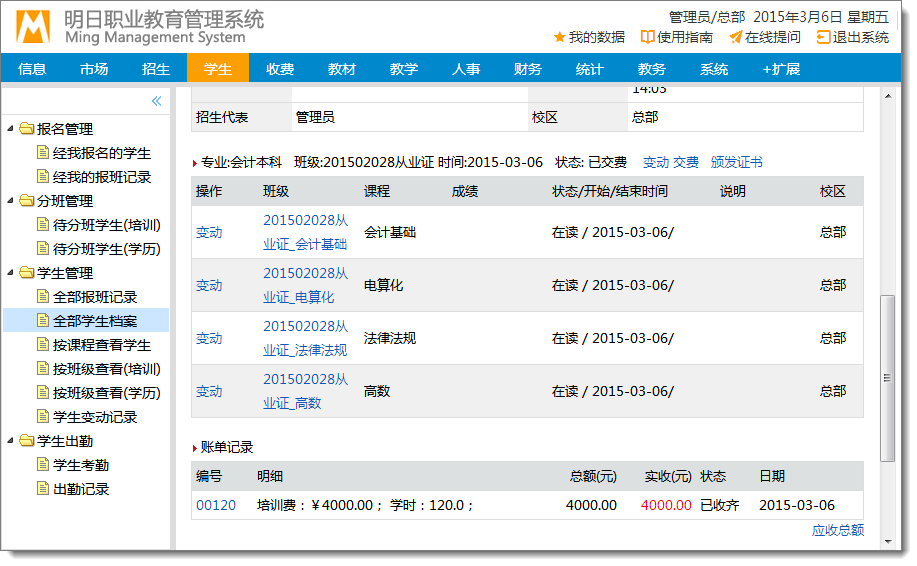Open 学生变动记录 in the sidebar
The image size is (917, 566).
tap(95, 417)
